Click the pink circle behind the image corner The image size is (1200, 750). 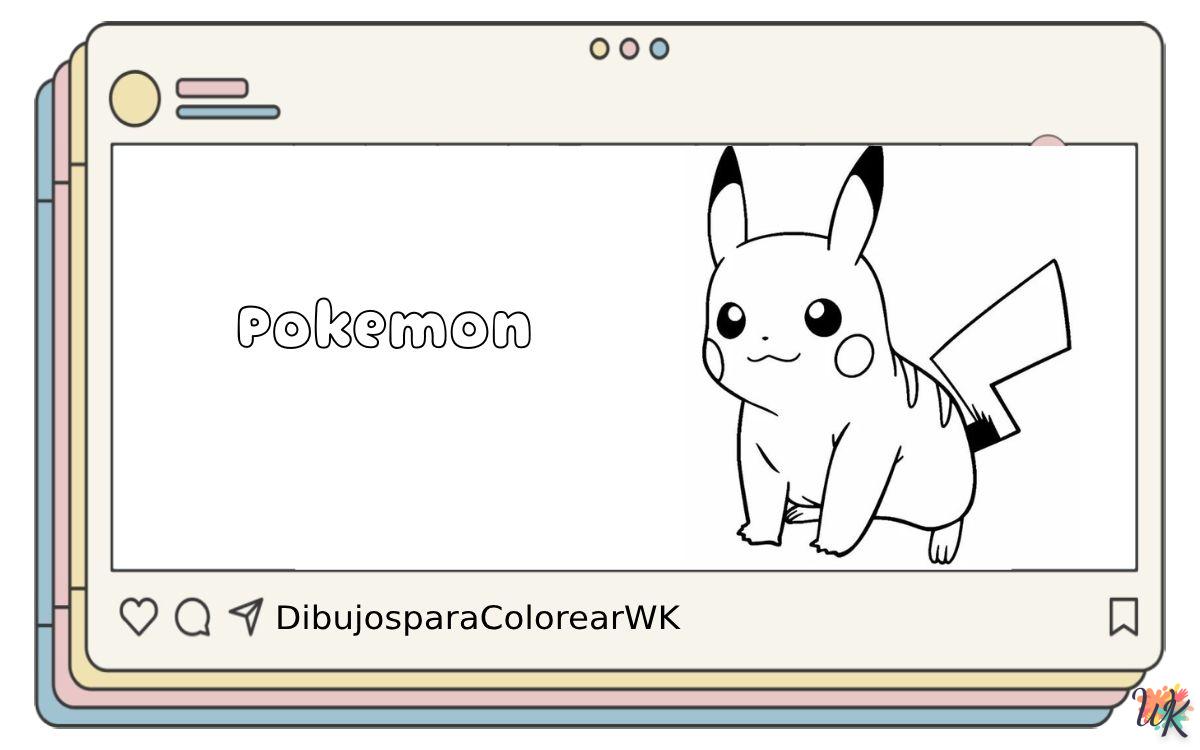pos(1047,140)
